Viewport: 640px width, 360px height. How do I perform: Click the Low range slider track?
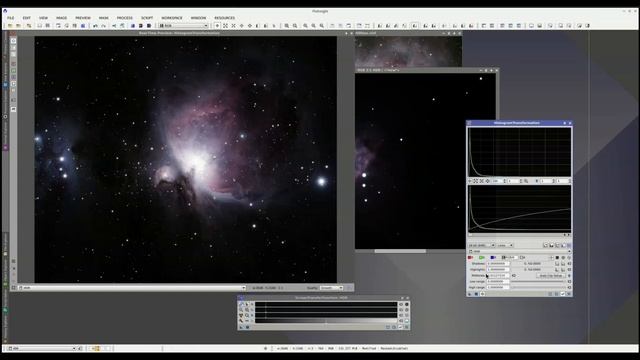(x=537, y=282)
